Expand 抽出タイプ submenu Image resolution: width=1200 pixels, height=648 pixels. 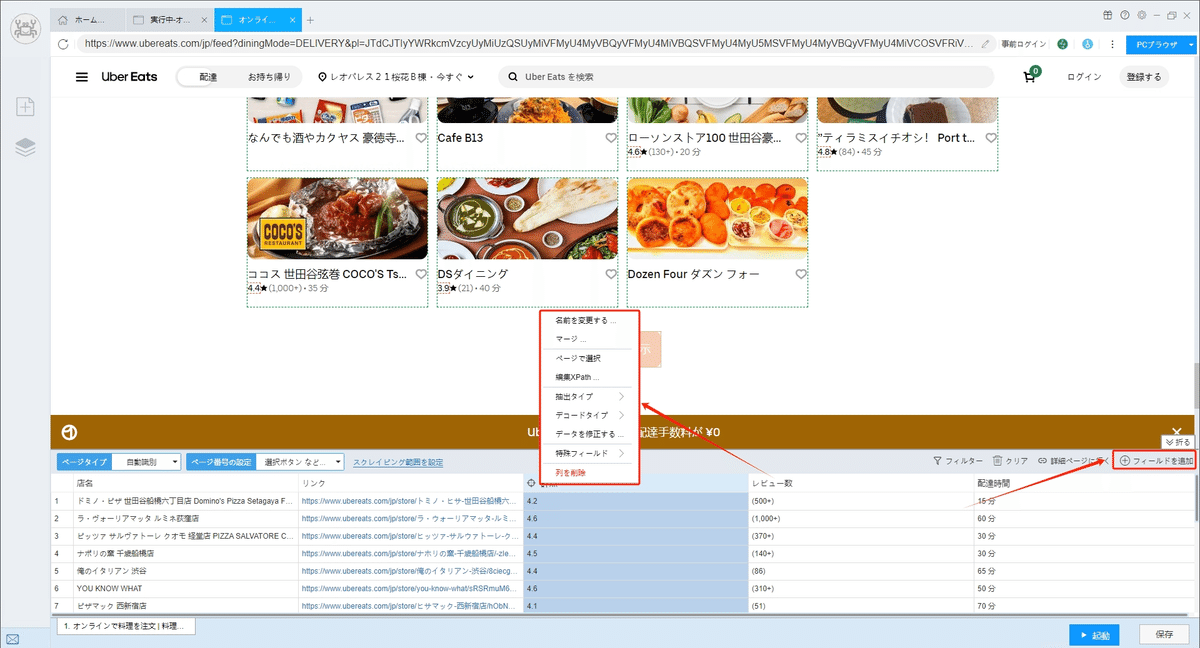click(589, 396)
